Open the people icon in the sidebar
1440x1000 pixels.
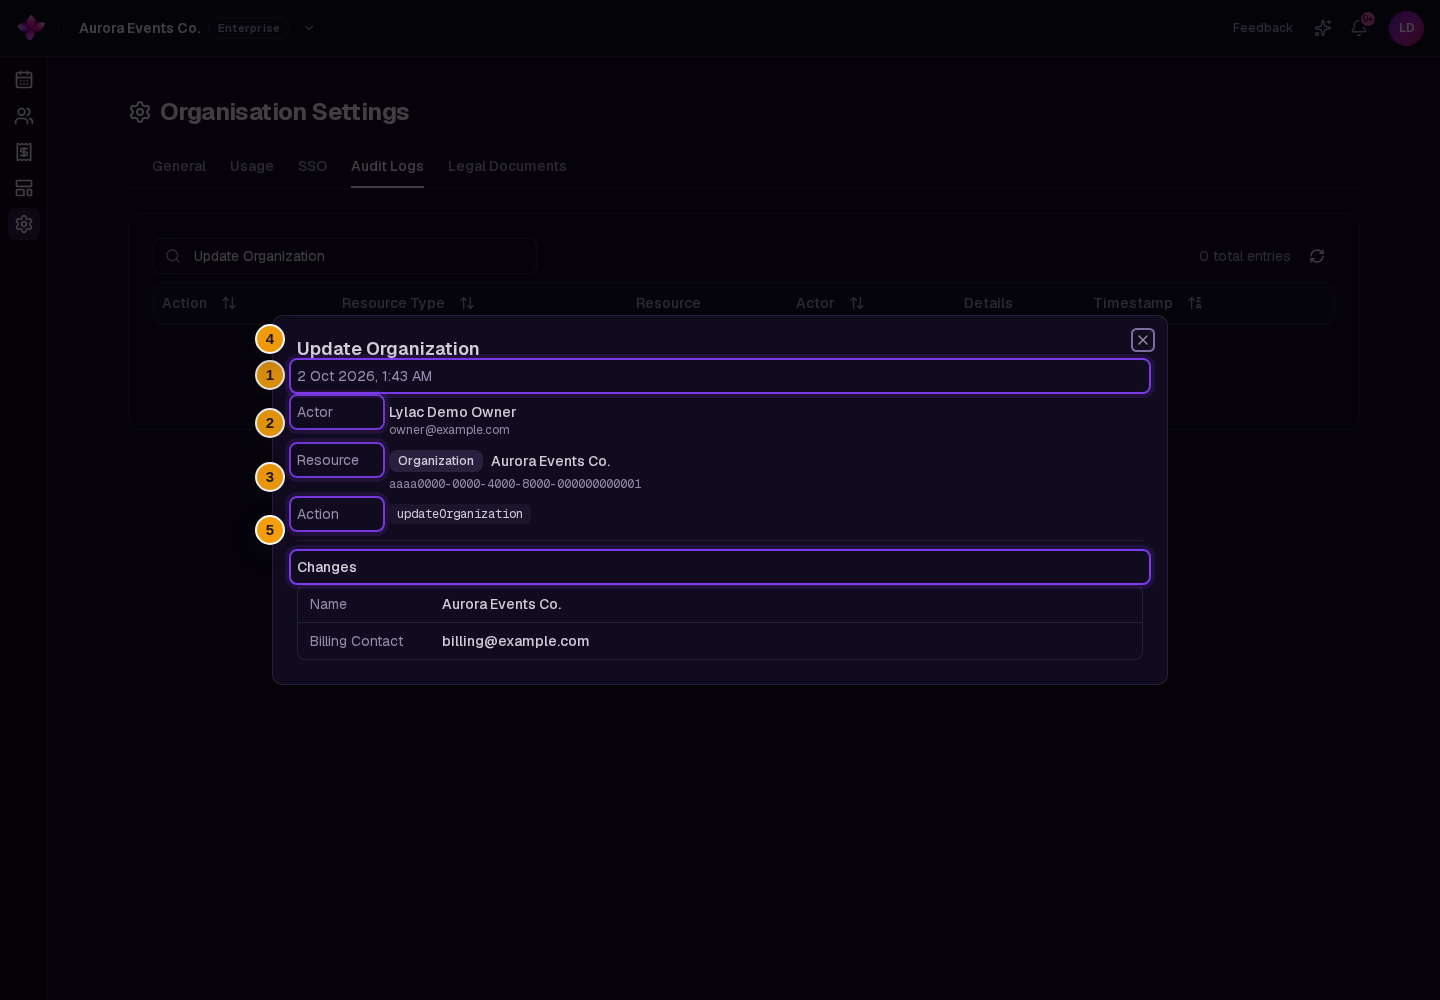[24, 116]
